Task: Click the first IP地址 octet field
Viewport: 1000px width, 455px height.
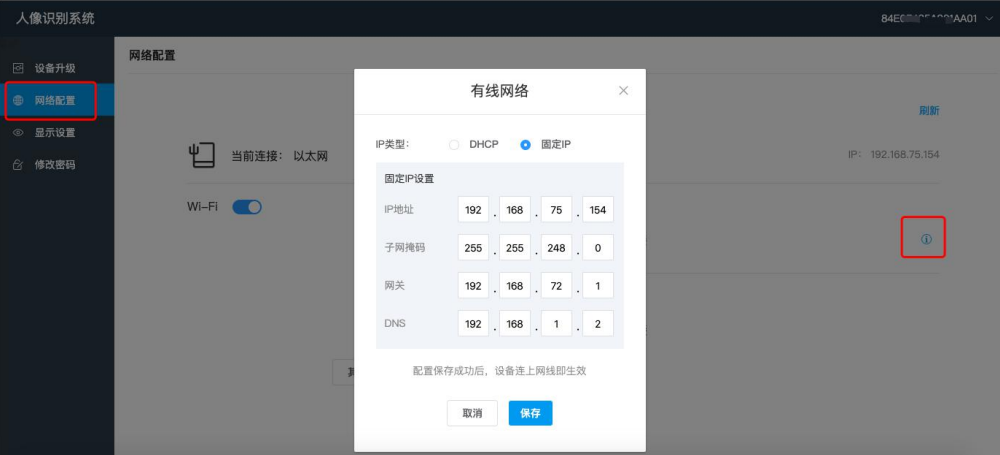Action: 473,209
